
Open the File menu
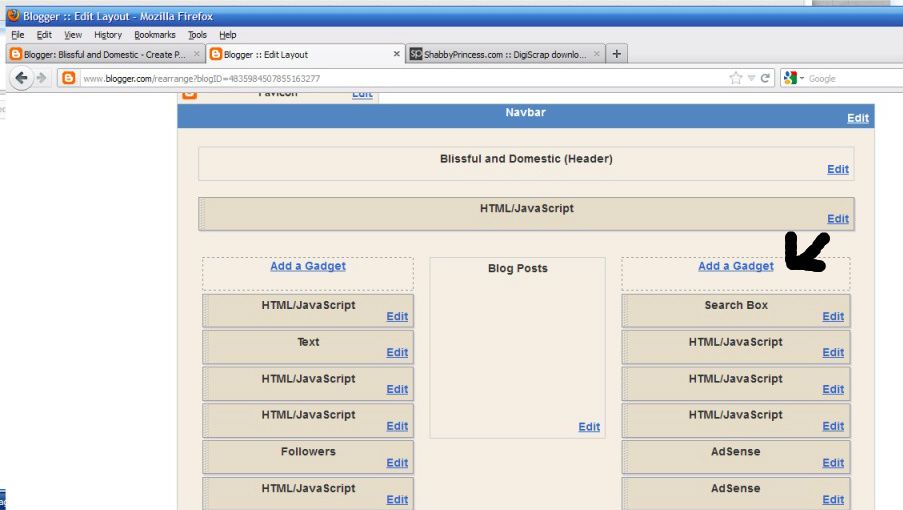point(18,35)
